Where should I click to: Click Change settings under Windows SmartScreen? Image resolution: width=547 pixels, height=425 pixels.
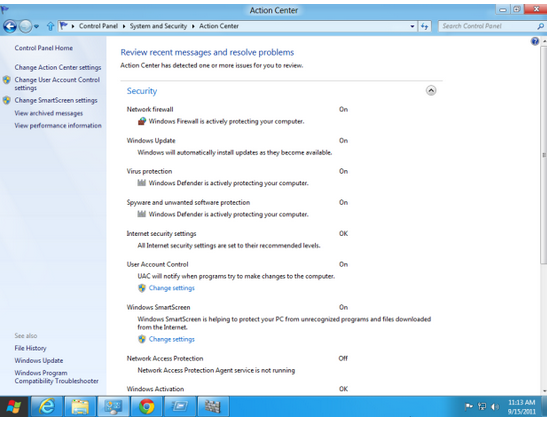(x=172, y=339)
